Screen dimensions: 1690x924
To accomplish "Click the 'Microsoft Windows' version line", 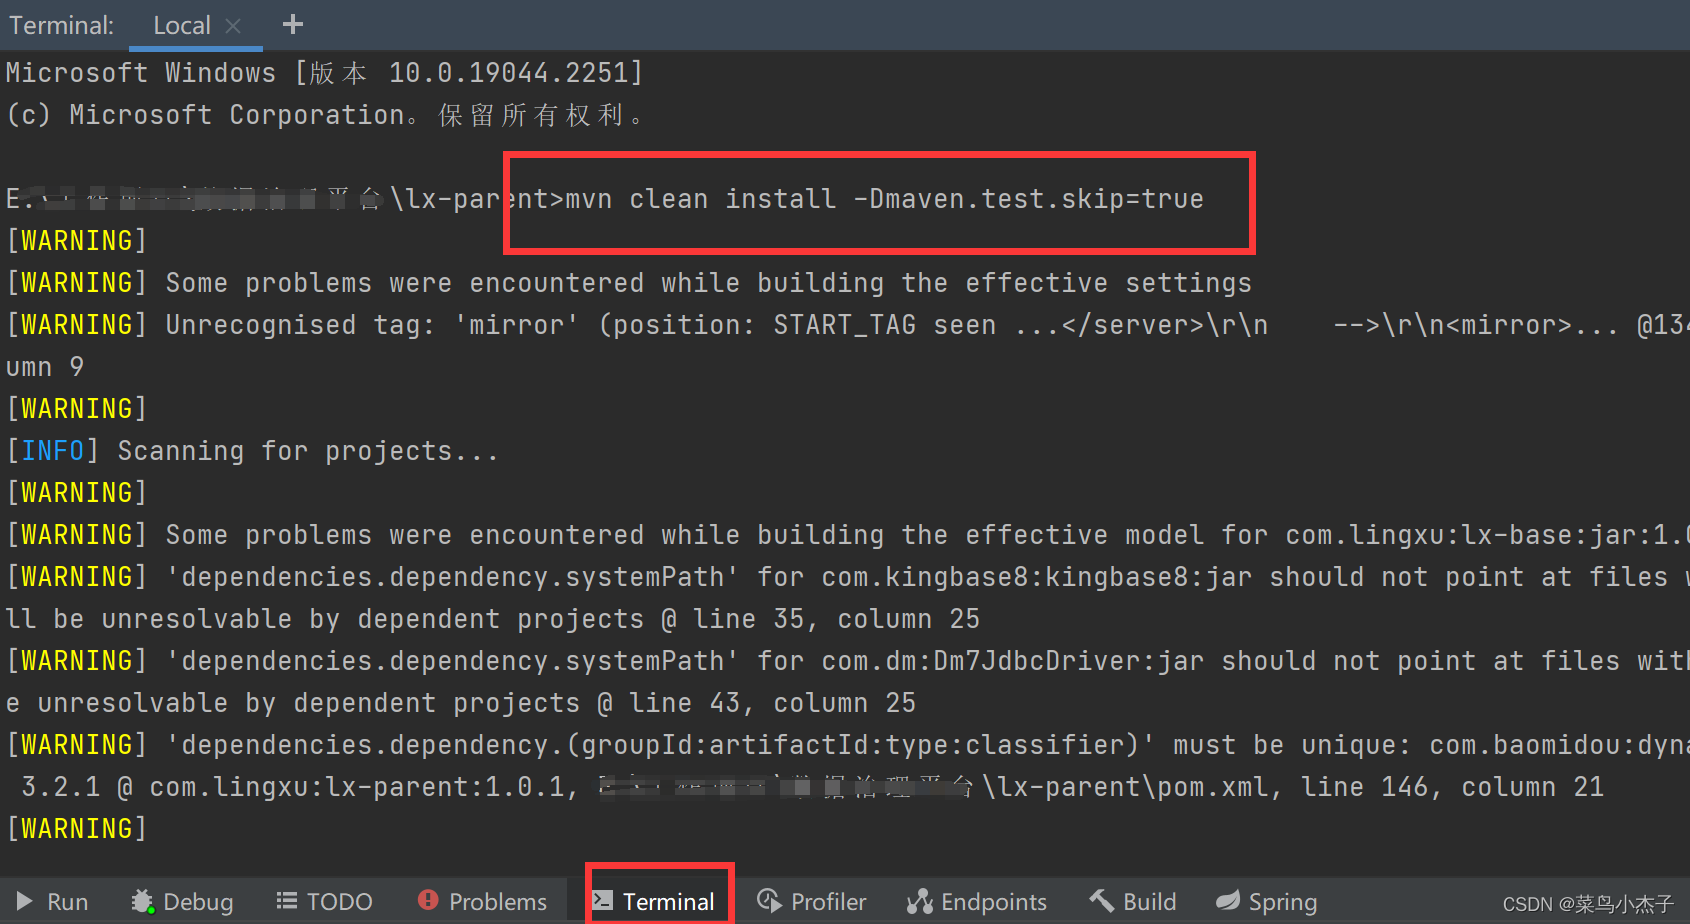I will (x=325, y=73).
